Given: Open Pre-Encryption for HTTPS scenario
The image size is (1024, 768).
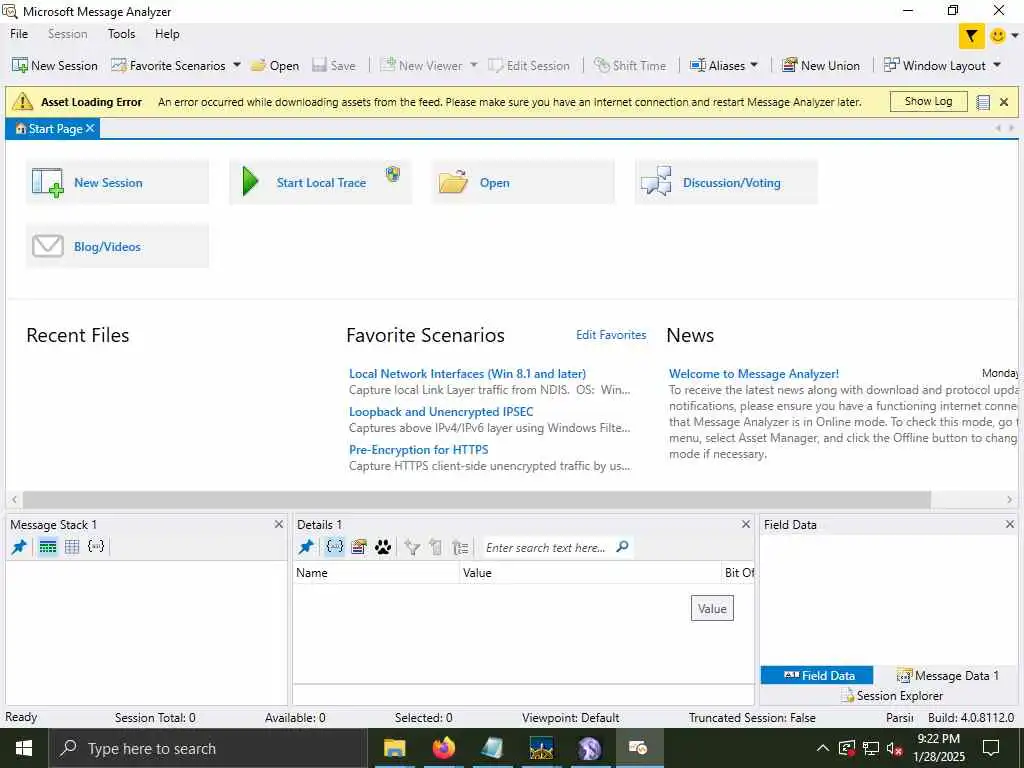Looking at the screenshot, I should tap(418, 449).
